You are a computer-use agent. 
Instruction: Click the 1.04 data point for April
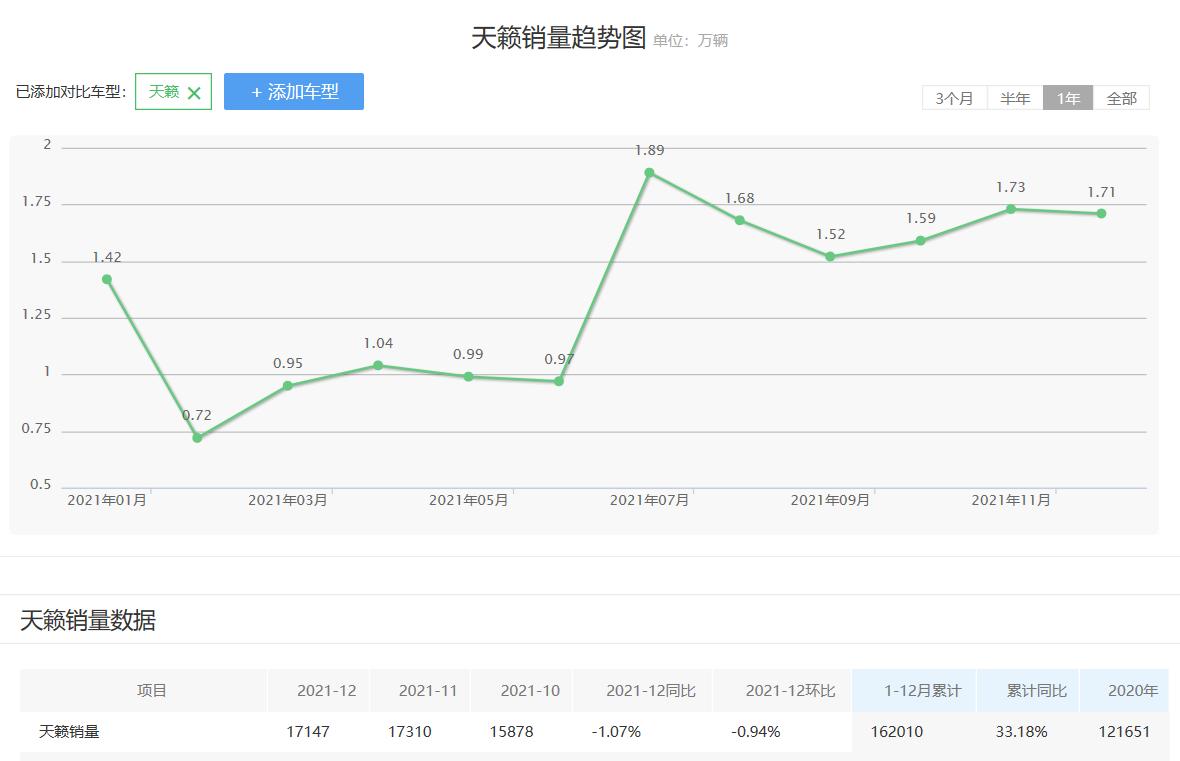click(376, 365)
